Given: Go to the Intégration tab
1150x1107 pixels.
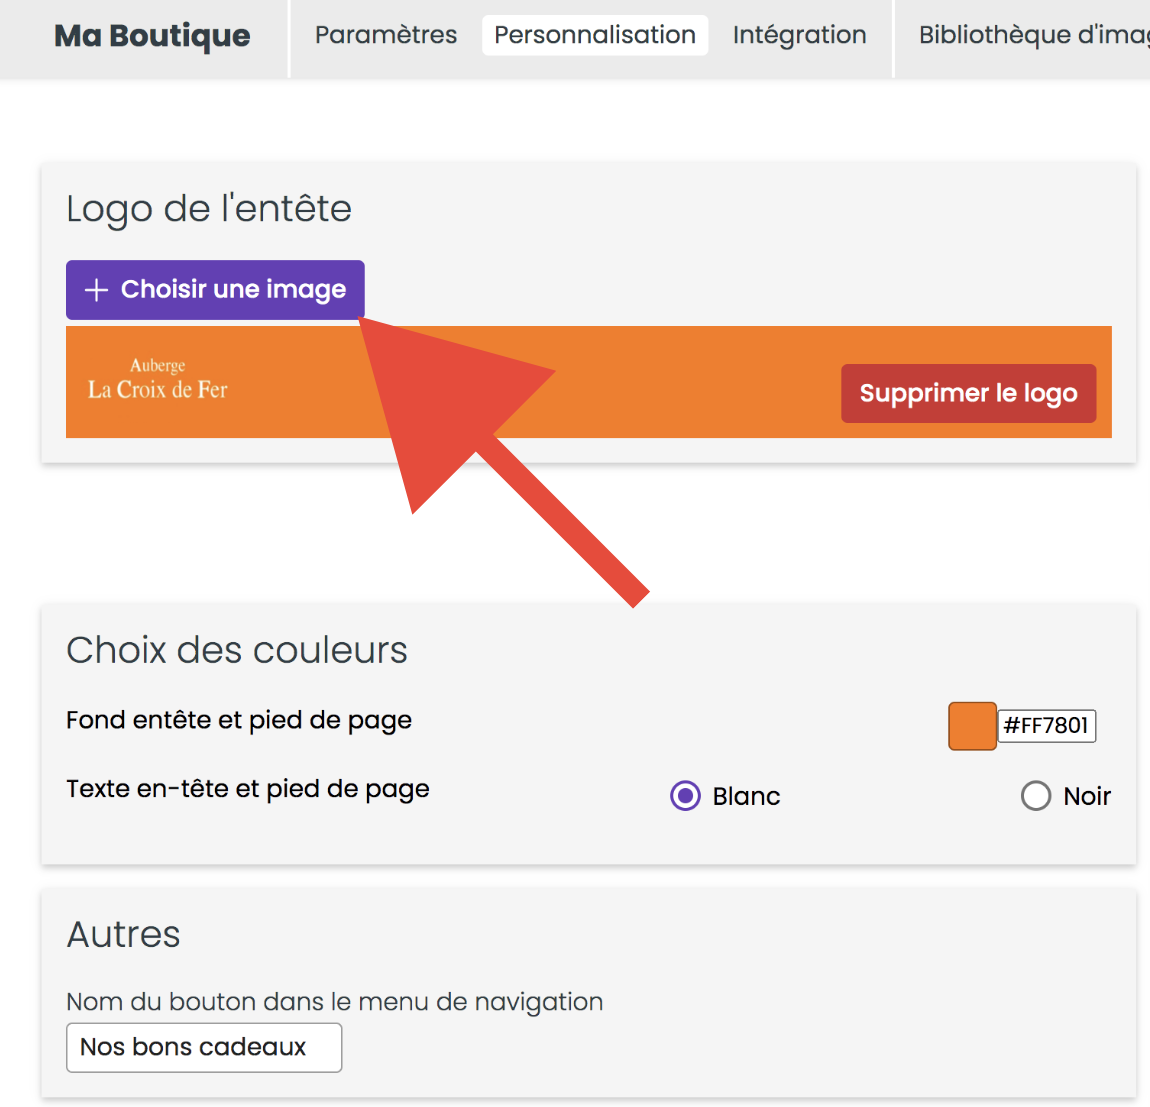Looking at the screenshot, I should click(x=799, y=34).
